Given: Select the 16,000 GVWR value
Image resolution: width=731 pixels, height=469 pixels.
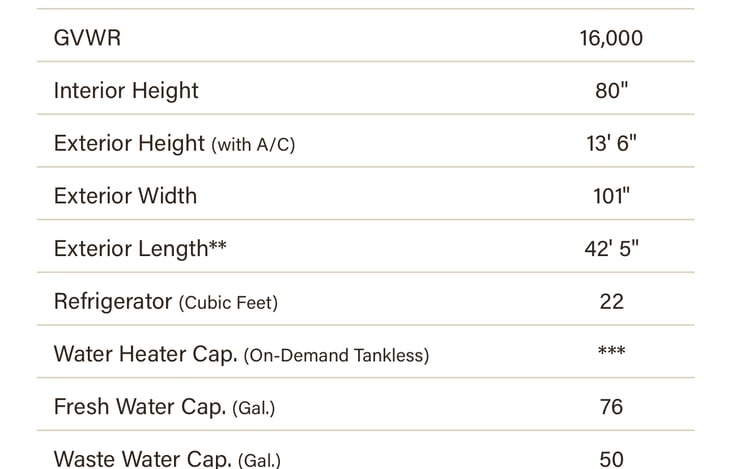Looking at the screenshot, I should 611,38.
